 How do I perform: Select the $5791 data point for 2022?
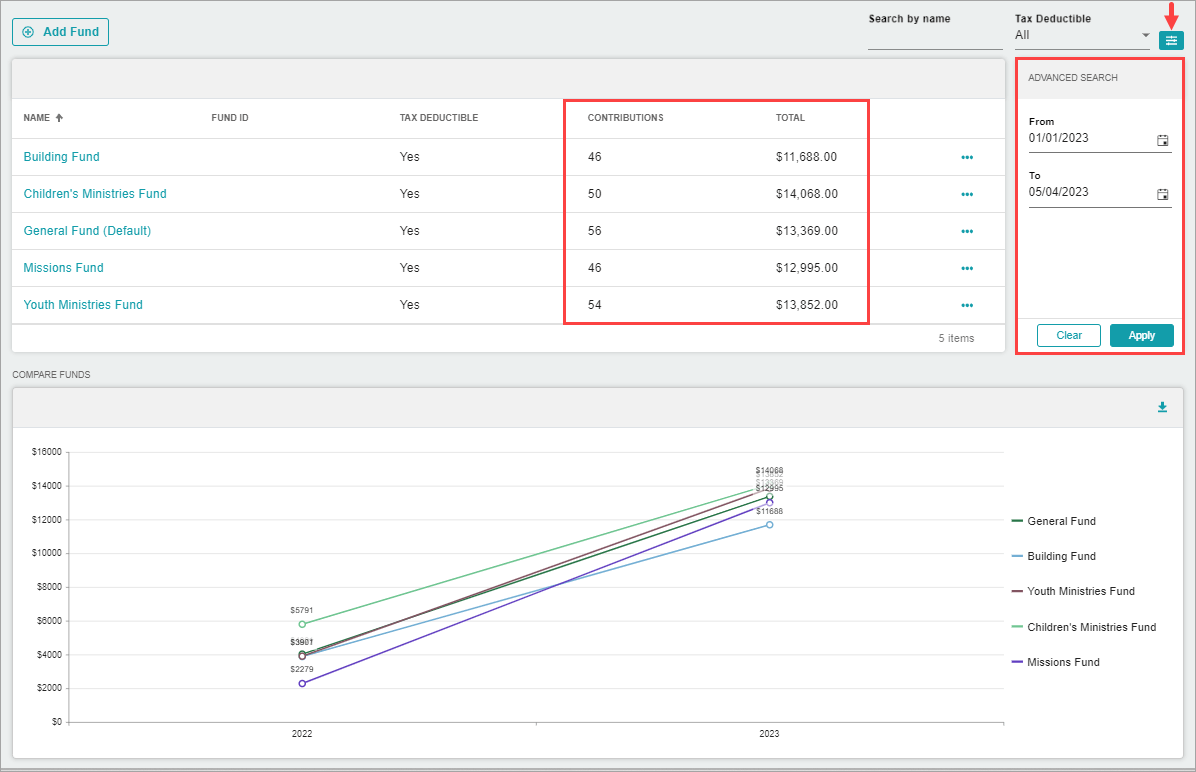coord(302,624)
